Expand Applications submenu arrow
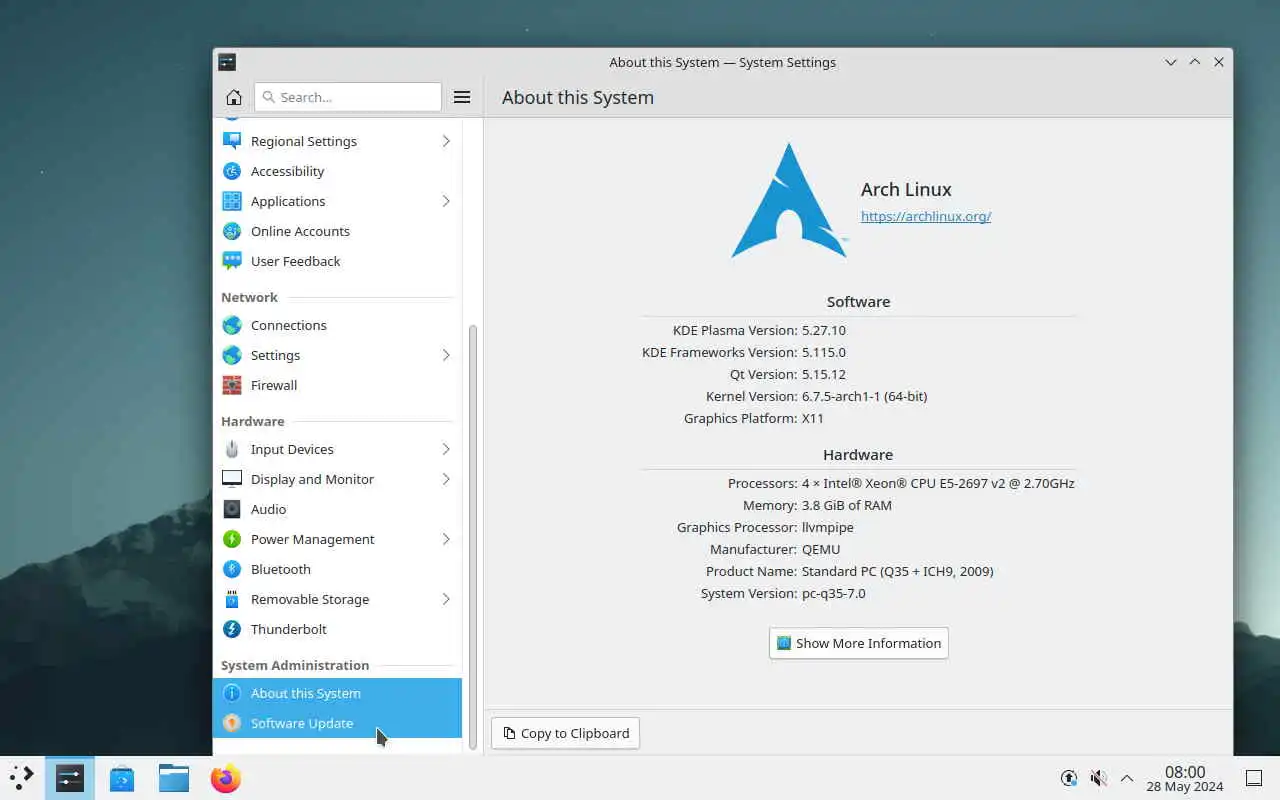1280x800 pixels. pyautogui.click(x=446, y=201)
